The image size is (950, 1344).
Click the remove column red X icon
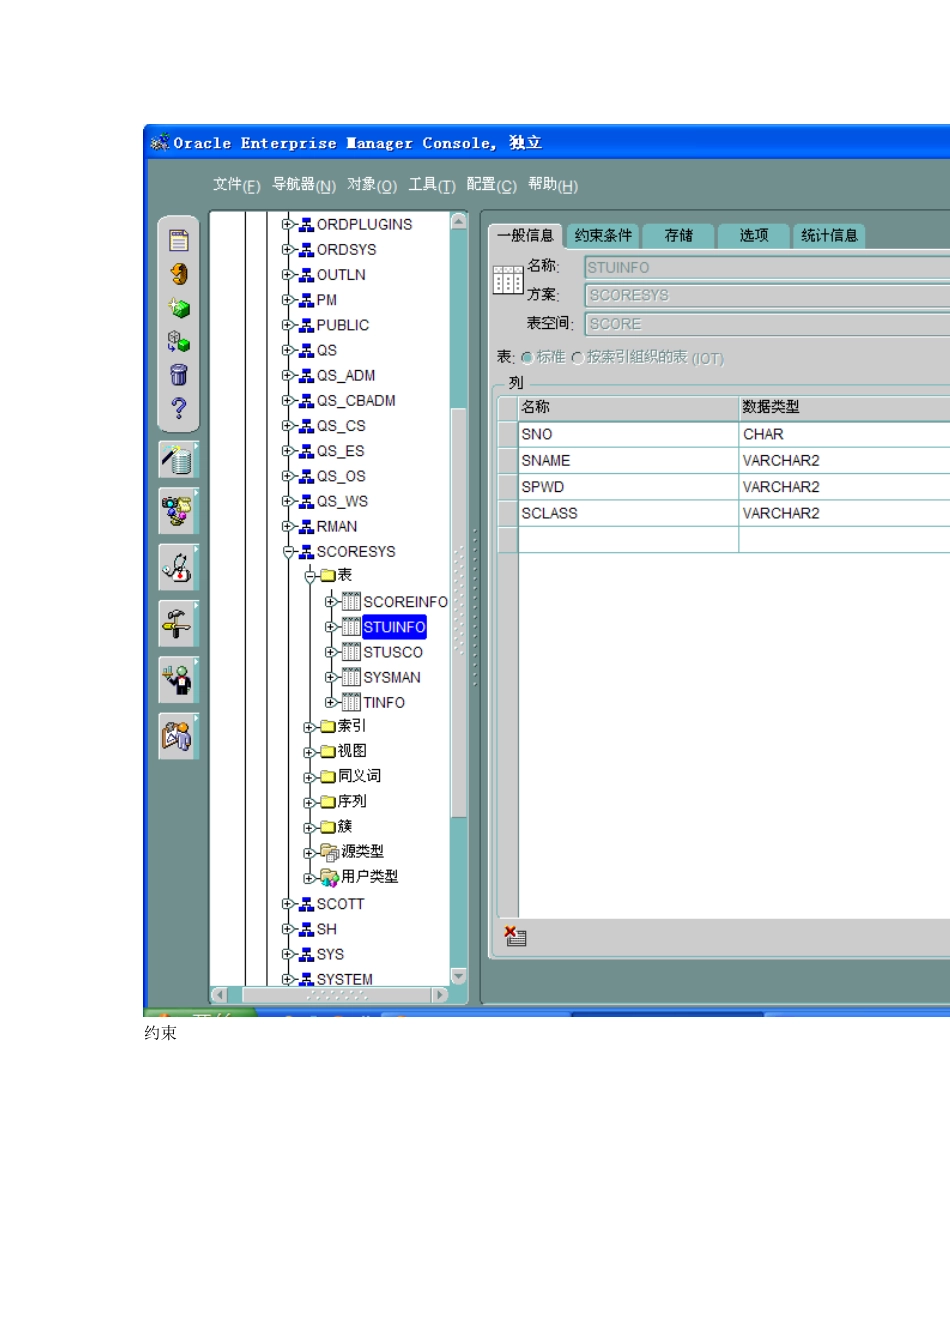[513, 936]
